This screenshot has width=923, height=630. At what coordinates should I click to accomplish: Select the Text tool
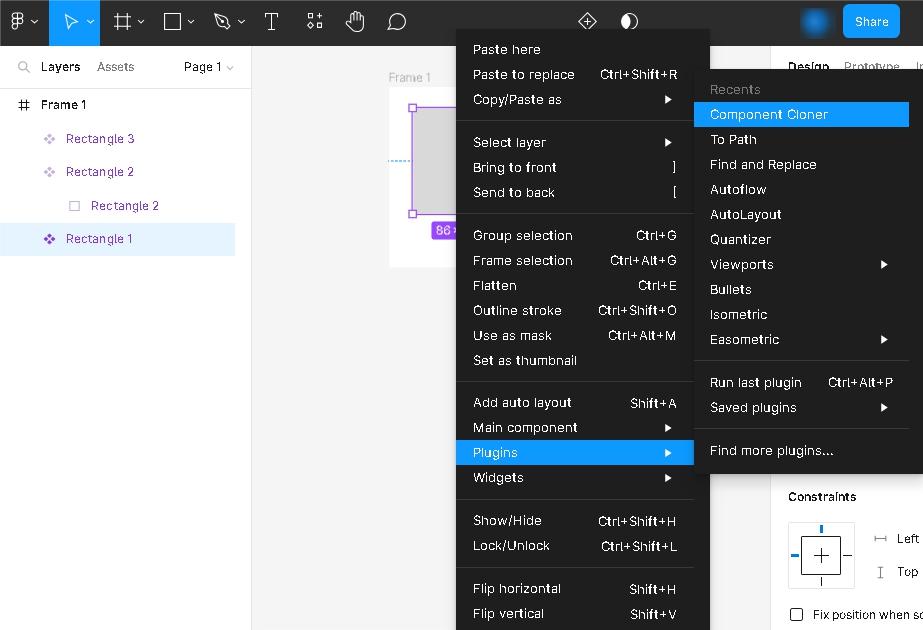(x=271, y=21)
